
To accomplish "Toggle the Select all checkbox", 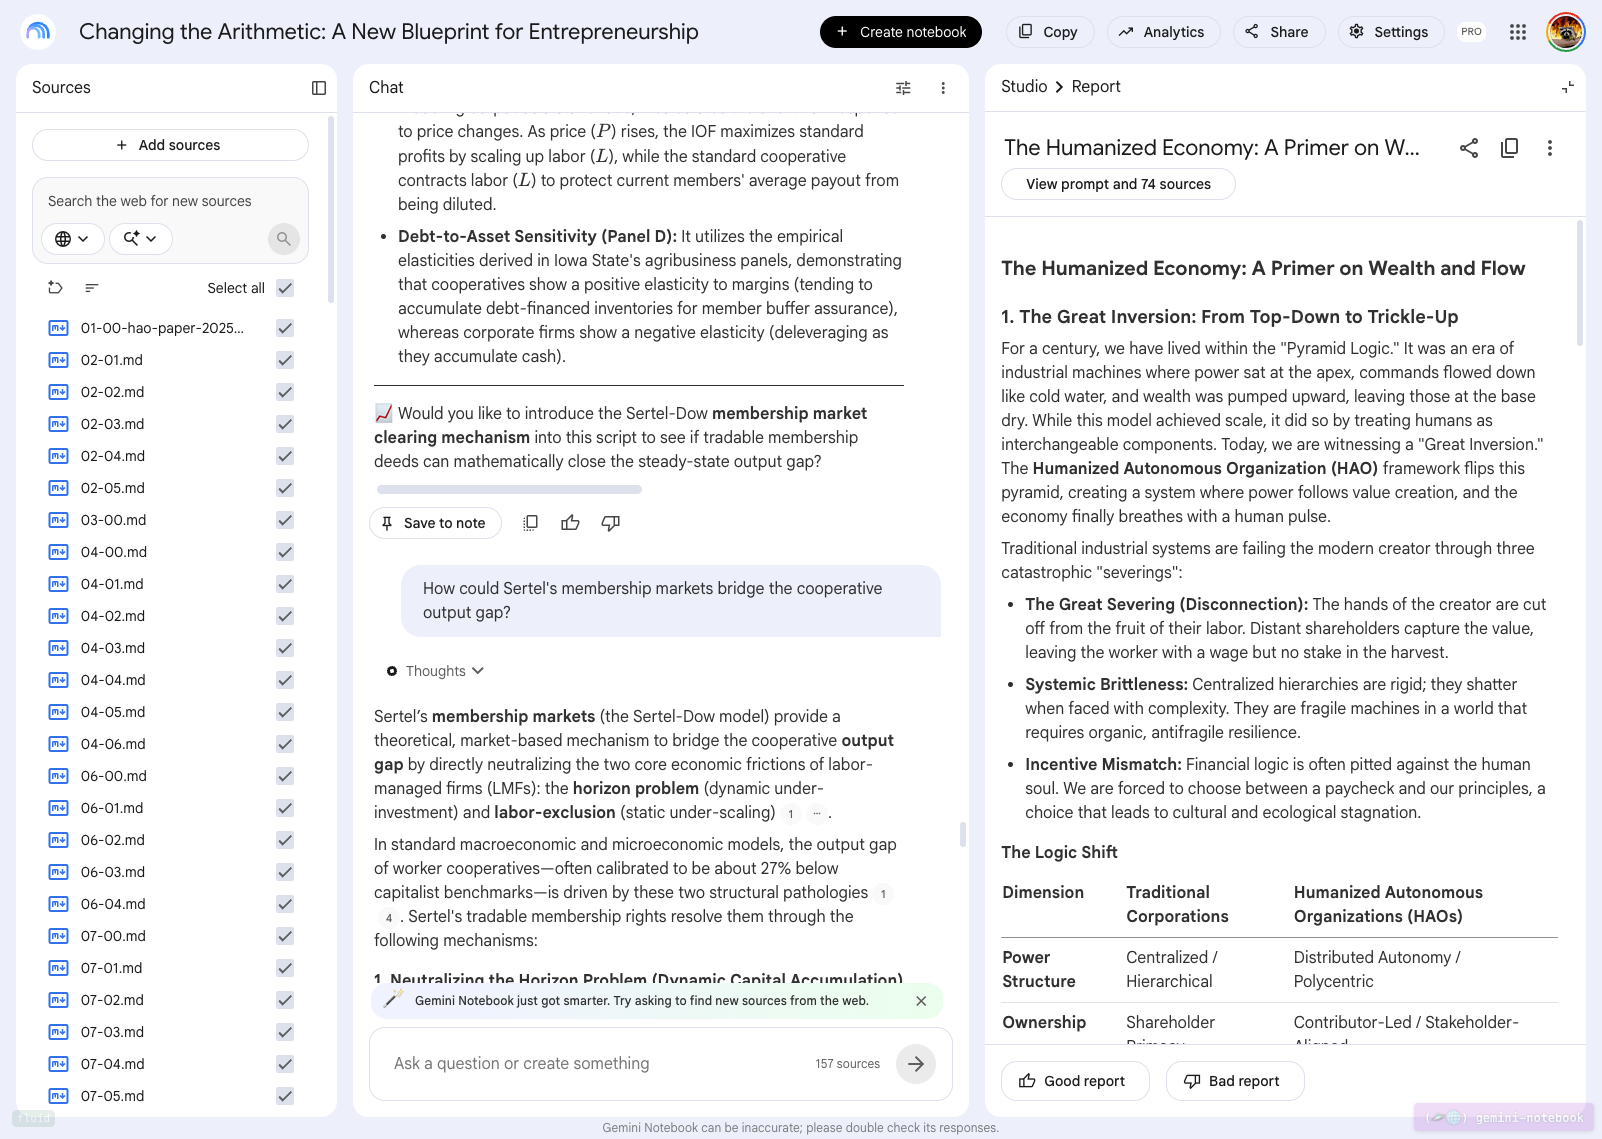I will tap(285, 288).
